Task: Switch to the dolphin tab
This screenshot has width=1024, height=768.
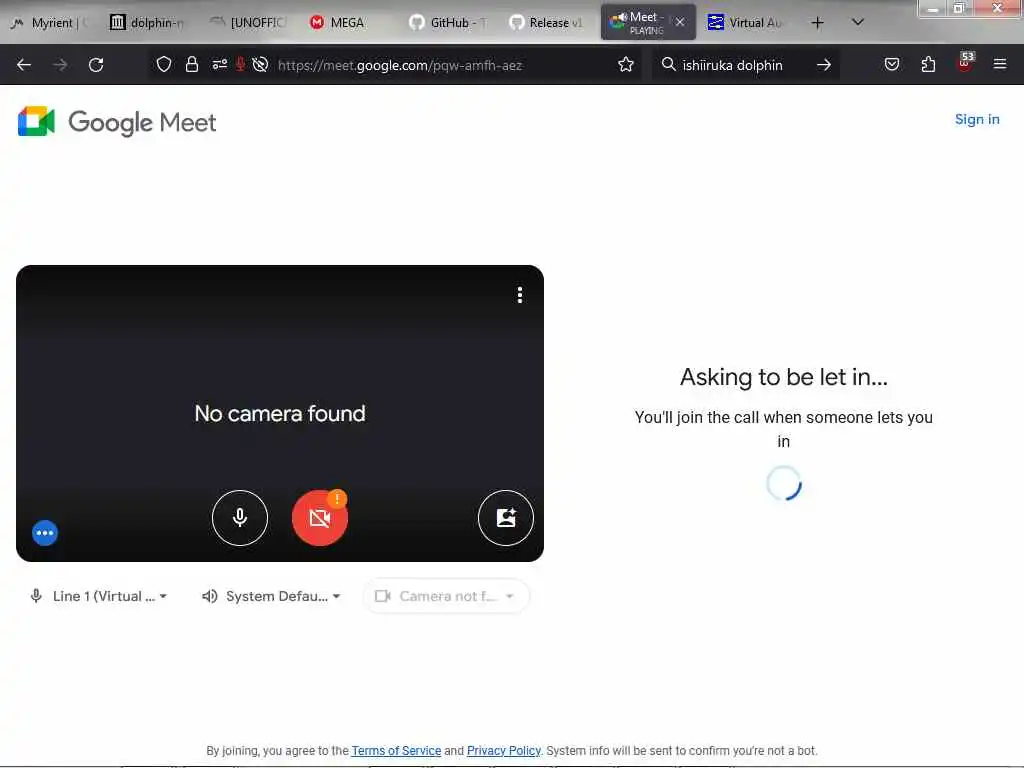Action: [147, 23]
